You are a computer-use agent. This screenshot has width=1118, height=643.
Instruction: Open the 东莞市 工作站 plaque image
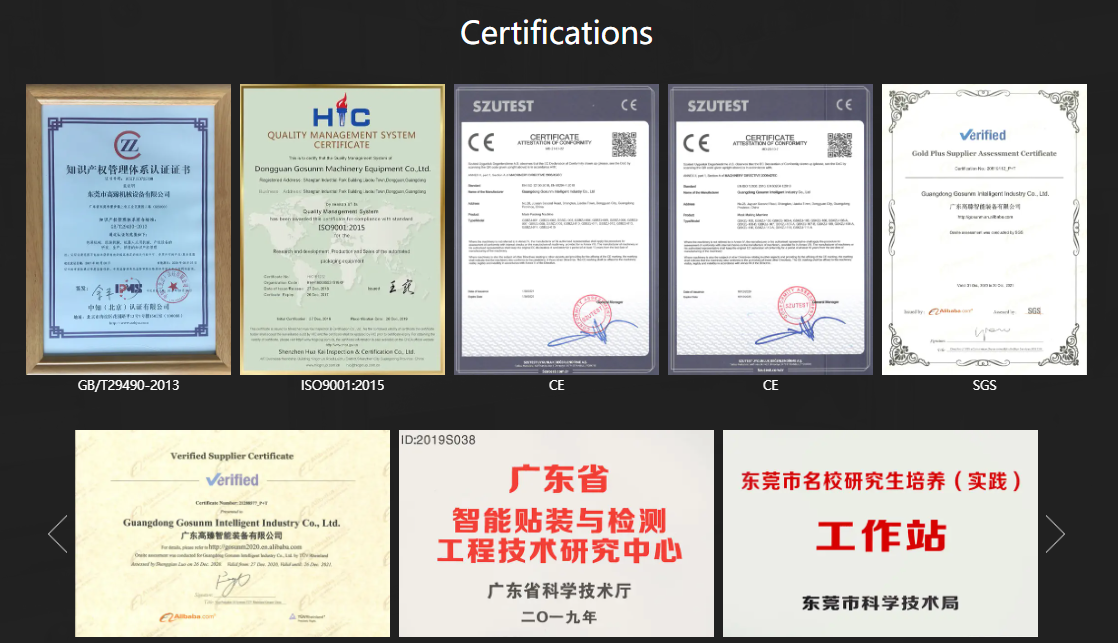tap(880, 533)
